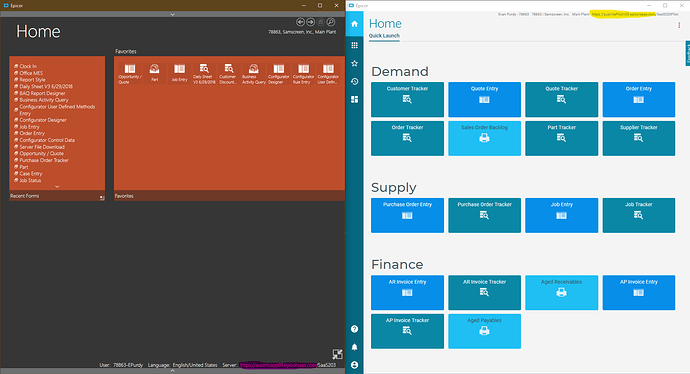Open the notifications bell icon
Viewport: 690px width, 374px height.
[x=354, y=347]
